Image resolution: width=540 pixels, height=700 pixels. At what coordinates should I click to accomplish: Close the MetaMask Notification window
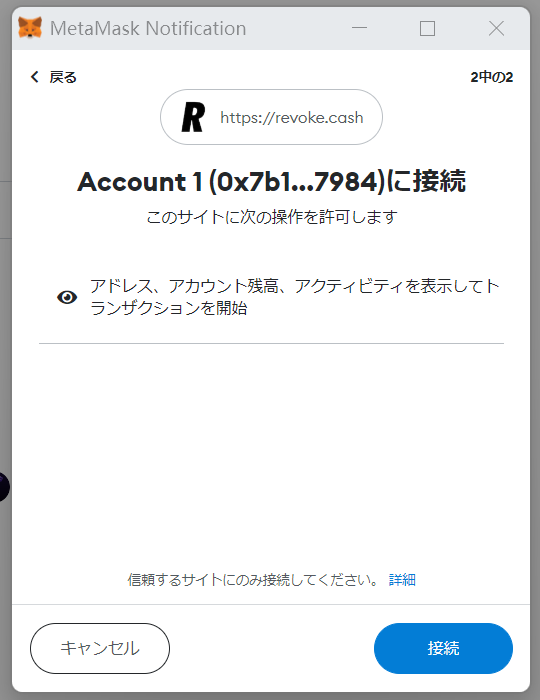[x=496, y=29]
